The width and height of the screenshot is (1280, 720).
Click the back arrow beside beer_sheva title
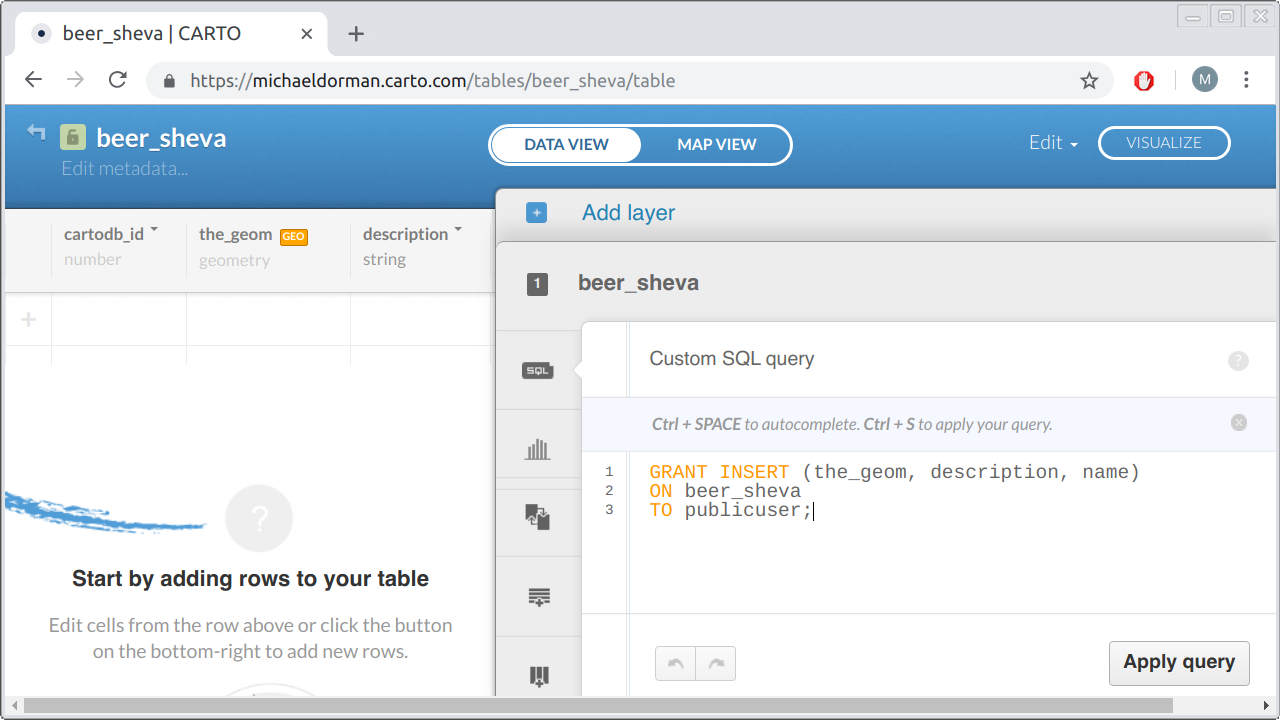click(37, 133)
